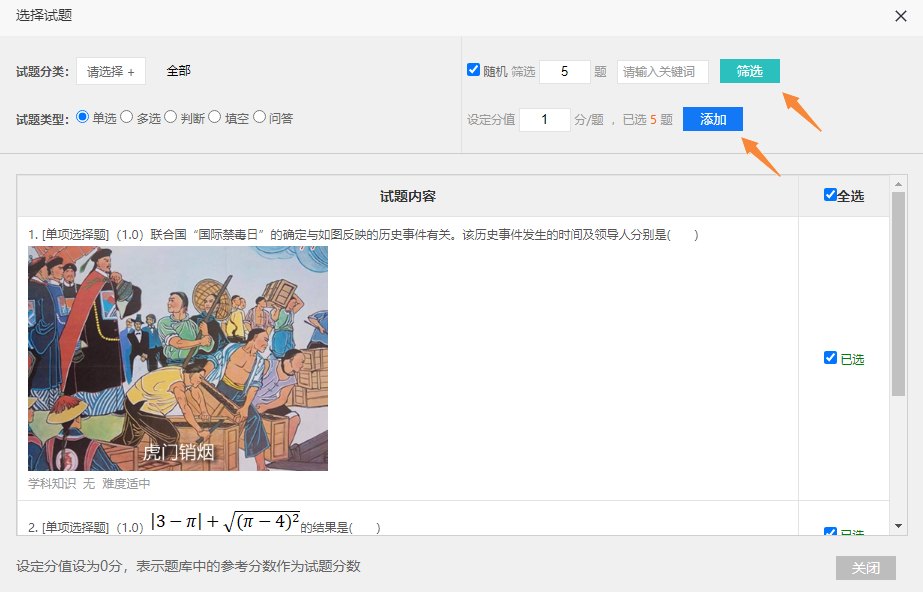Select the 单选 question type

click(x=82, y=117)
